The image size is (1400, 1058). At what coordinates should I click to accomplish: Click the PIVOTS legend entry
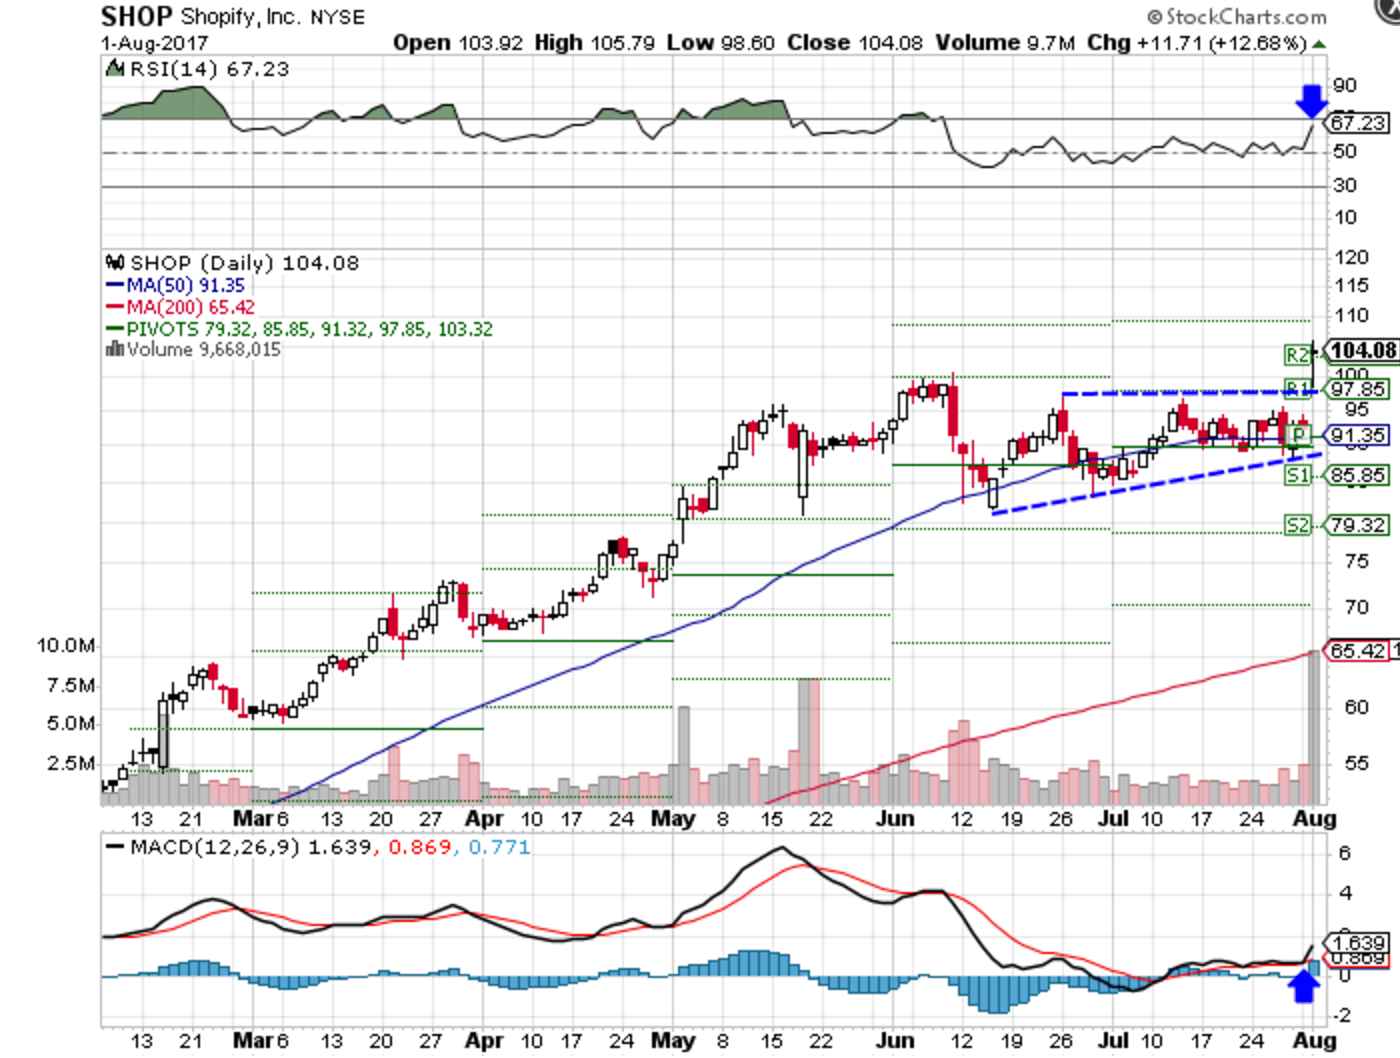(299, 329)
